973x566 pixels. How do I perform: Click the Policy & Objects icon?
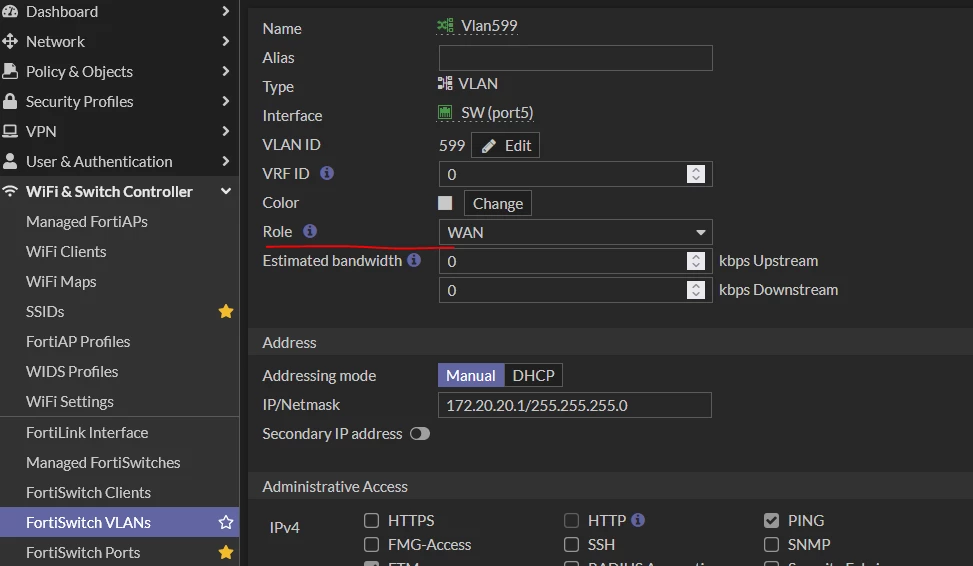(x=10, y=71)
